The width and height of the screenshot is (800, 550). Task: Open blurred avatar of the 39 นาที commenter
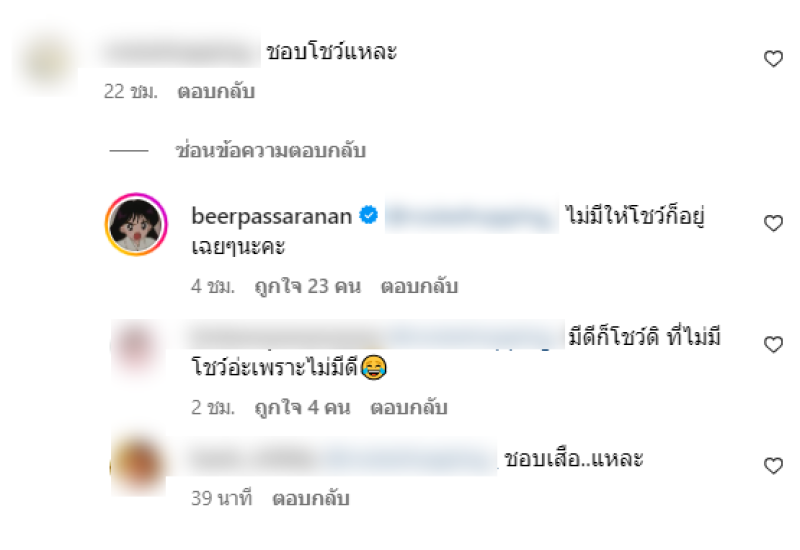[x=138, y=465]
